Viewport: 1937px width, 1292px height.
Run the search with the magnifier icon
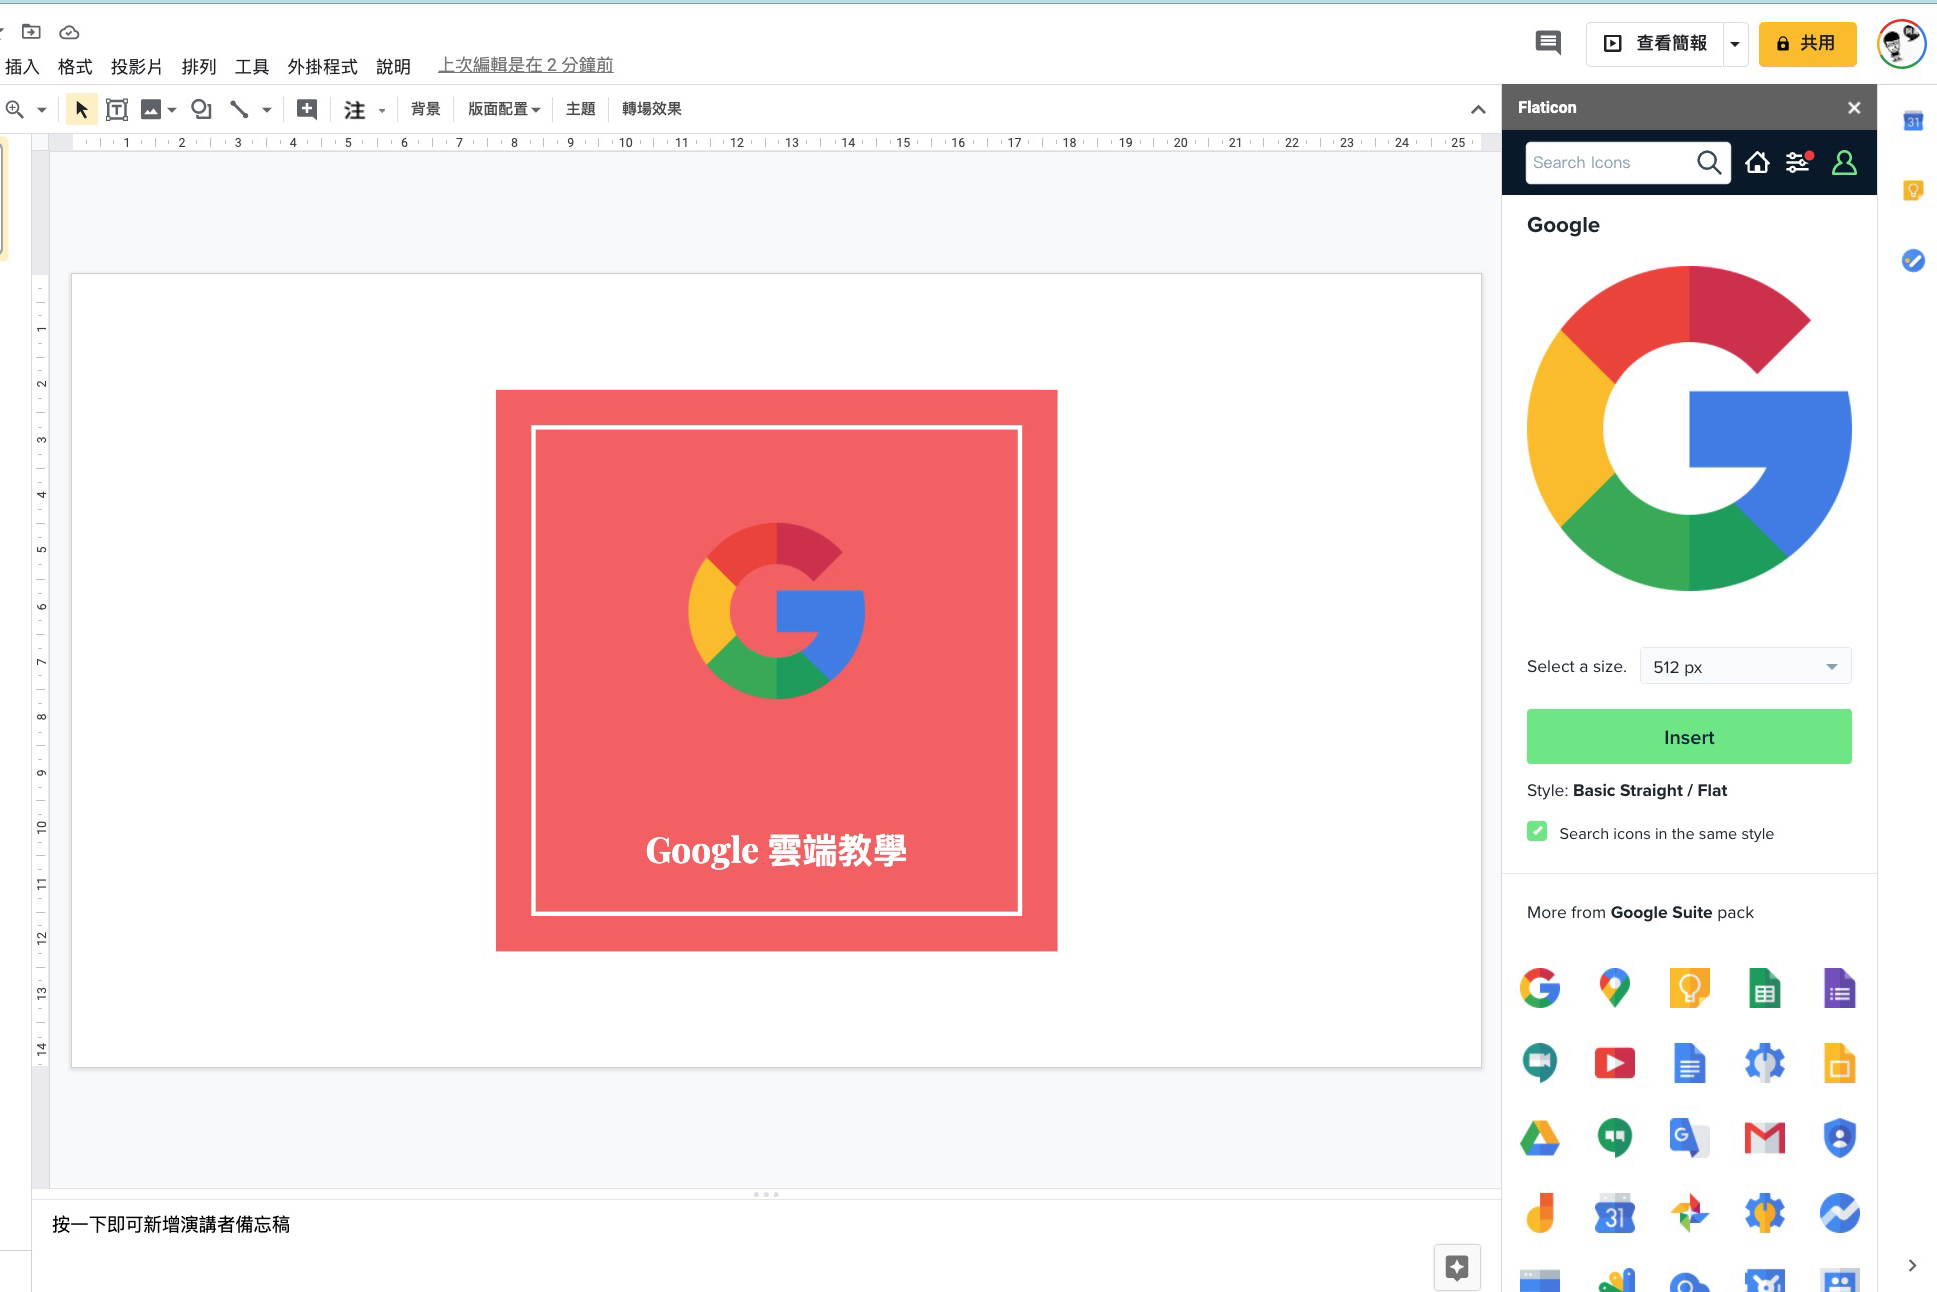point(1708,162)
